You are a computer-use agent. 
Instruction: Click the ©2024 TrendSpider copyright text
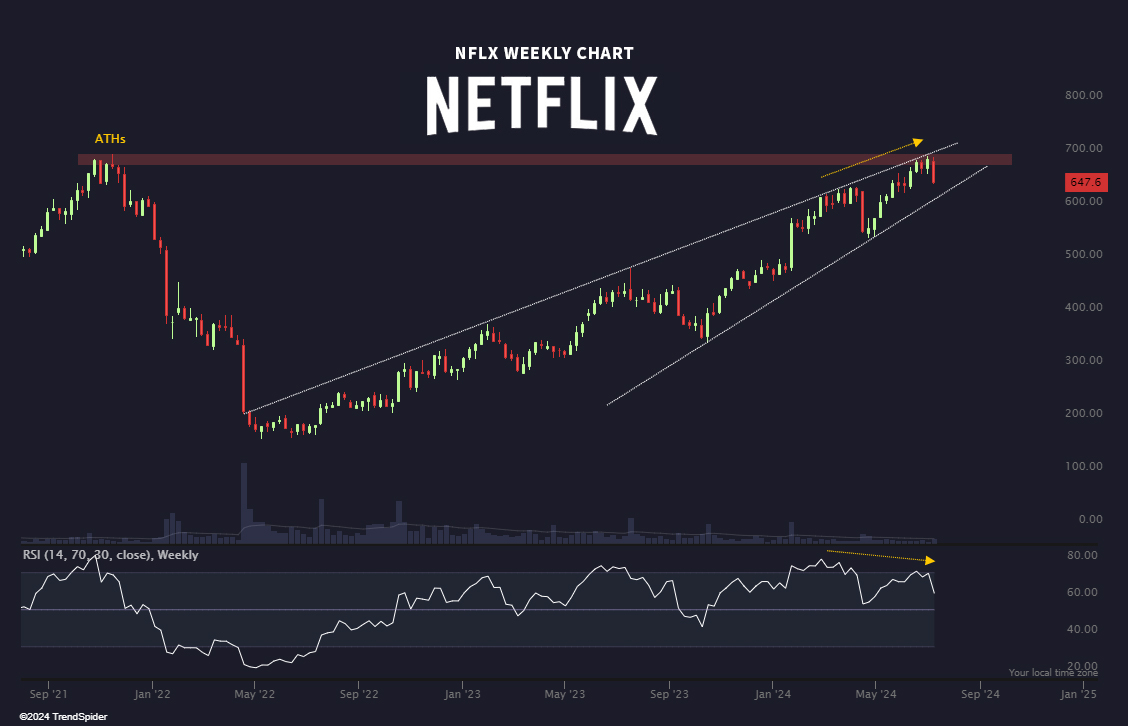[63, 717]
